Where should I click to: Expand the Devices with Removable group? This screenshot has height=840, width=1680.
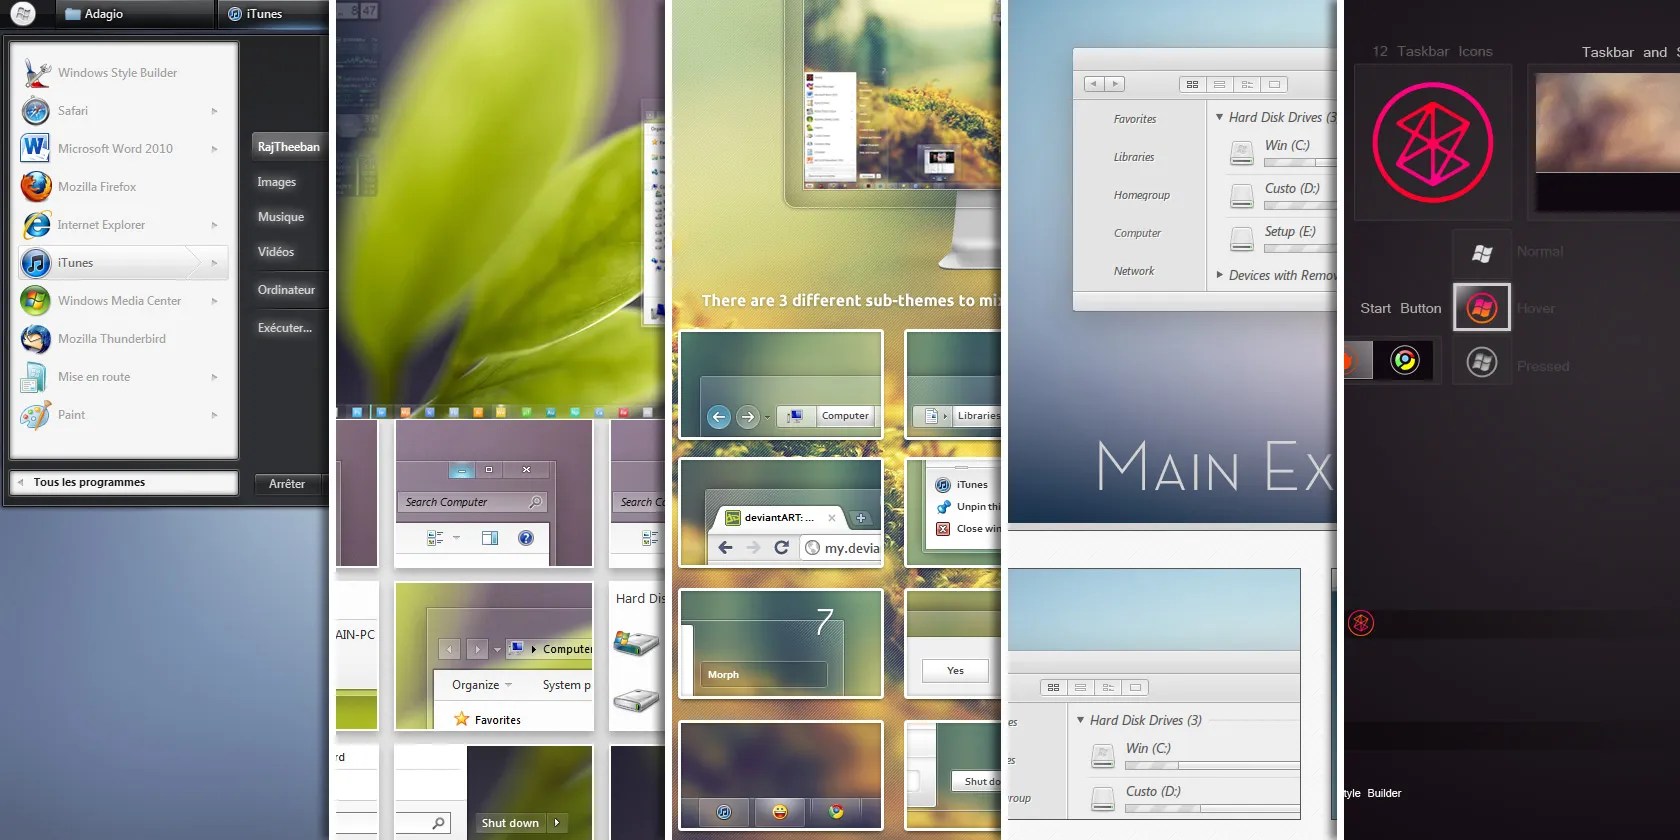click(1219, 274)
